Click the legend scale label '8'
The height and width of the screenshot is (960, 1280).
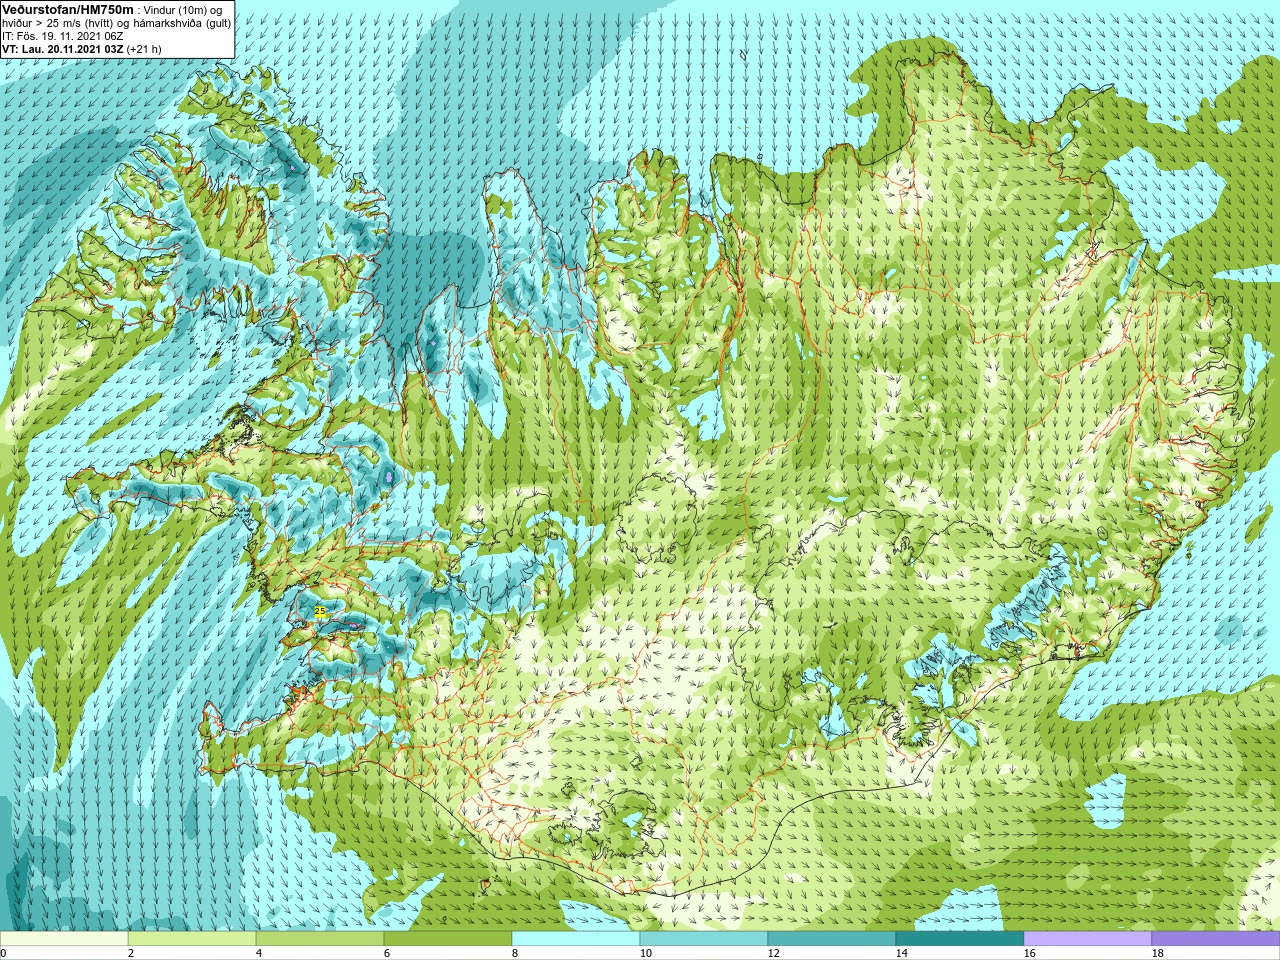pyautogui.click(x=515, y=953)
